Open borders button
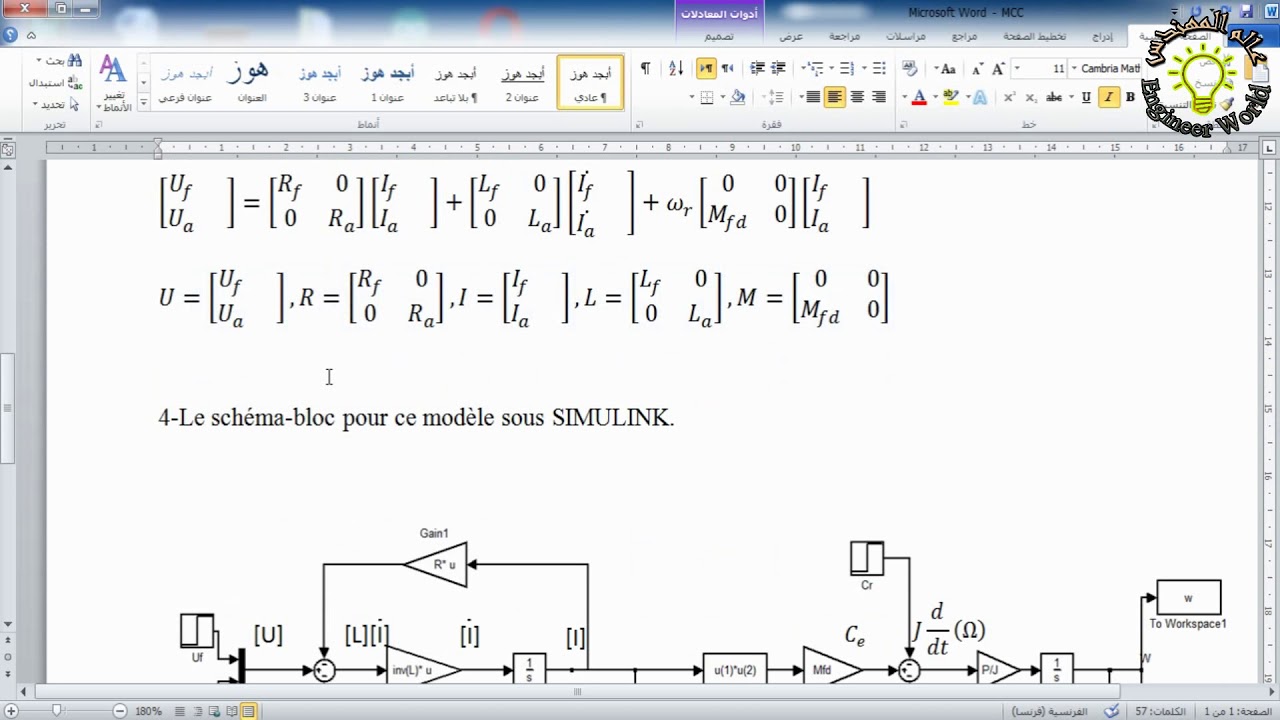The image size is (1280, 720). coord(707,97)
